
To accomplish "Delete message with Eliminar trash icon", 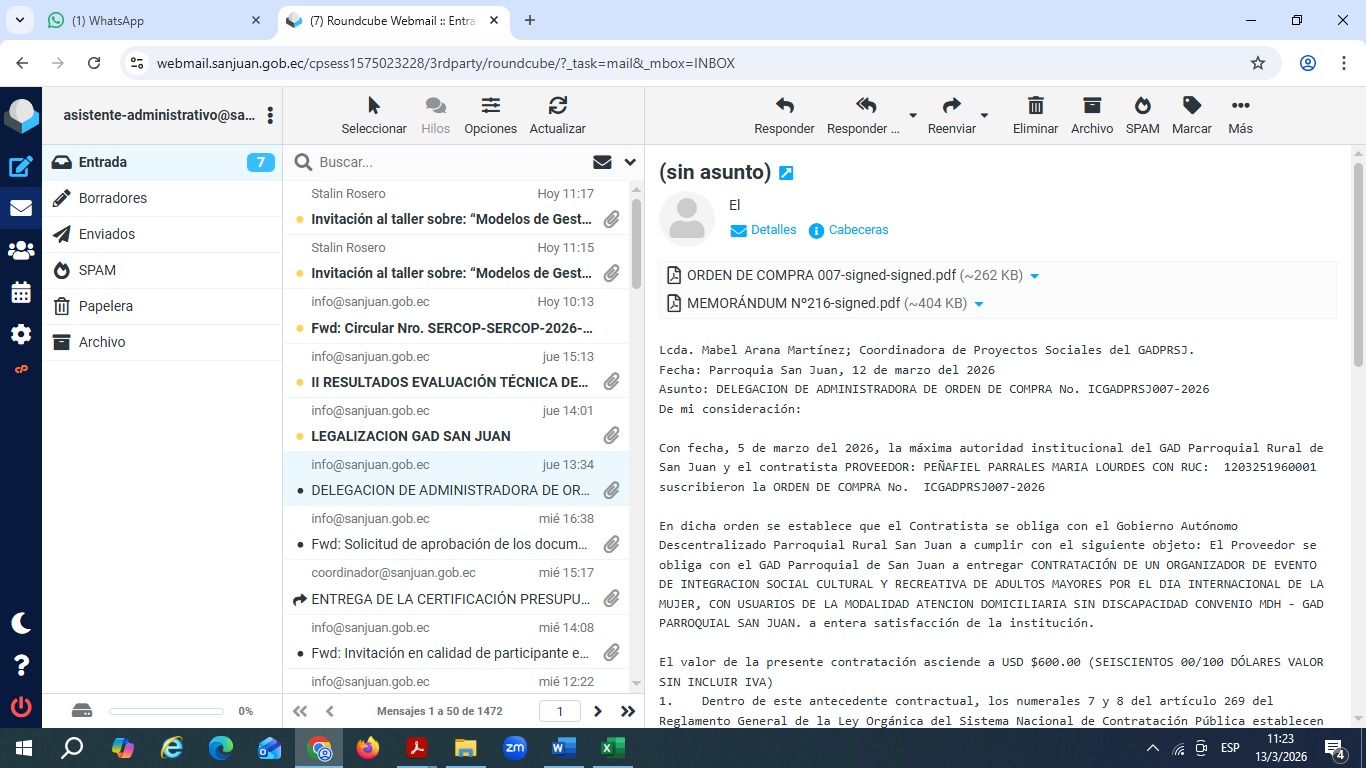I will pos(1035,115).
